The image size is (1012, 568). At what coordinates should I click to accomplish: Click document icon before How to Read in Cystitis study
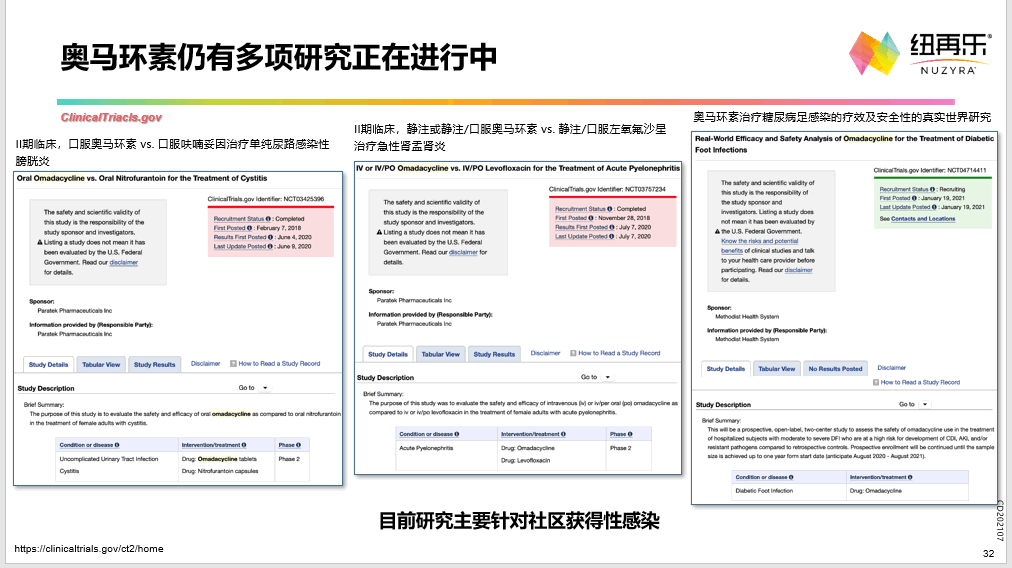(234, 363)
